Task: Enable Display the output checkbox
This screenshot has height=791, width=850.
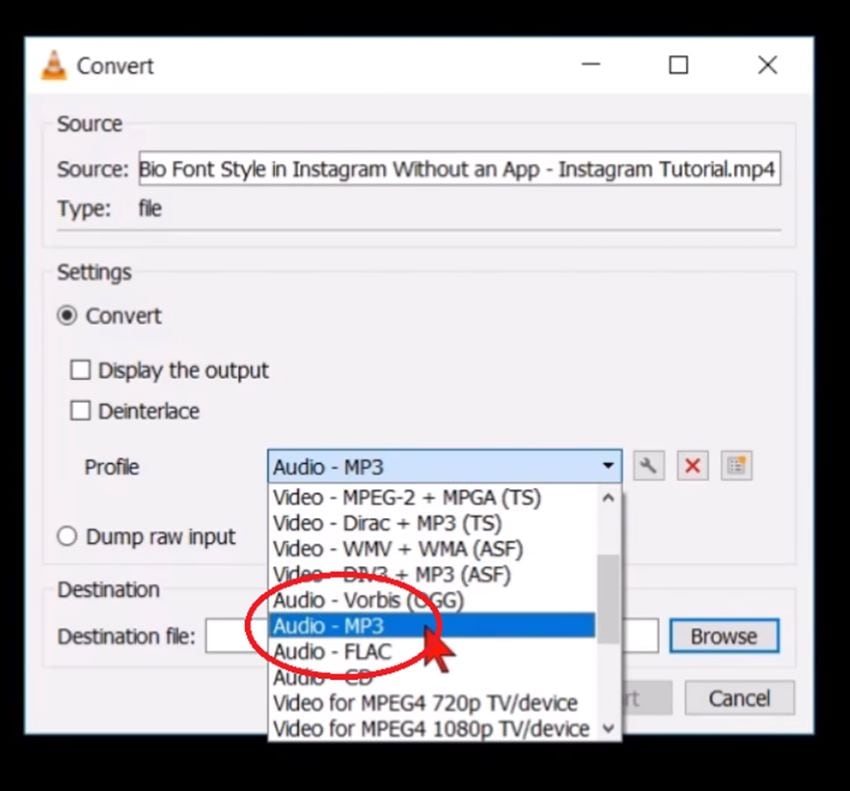Action: [x=80, y=370]
